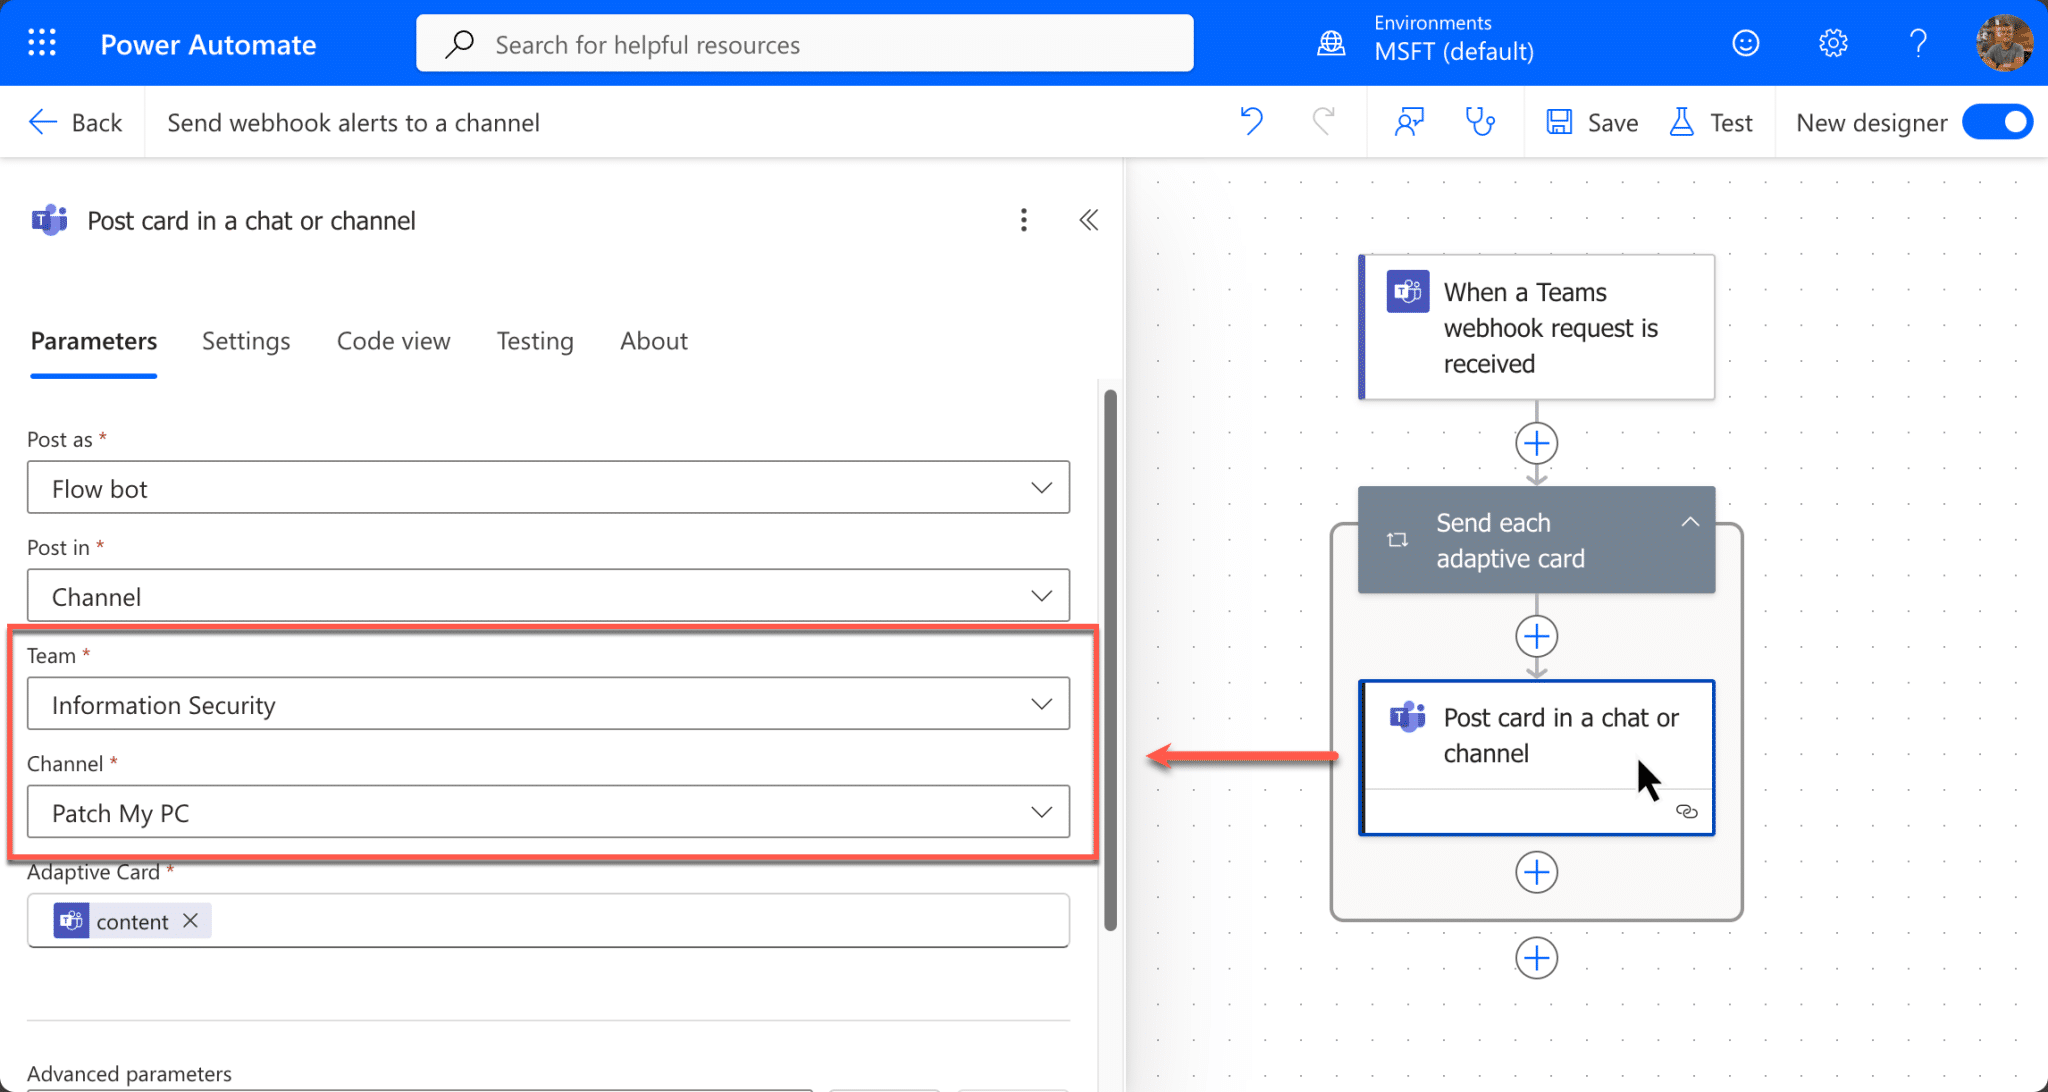Screen dimensions: 2048x1092
Task: Open the help question mark
Action: coord(1919,42)
